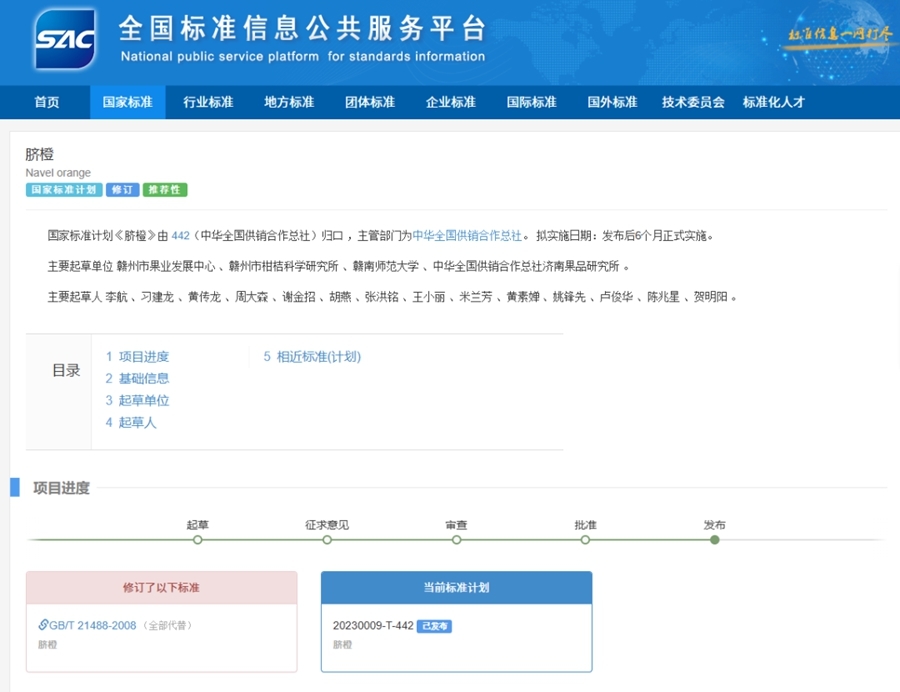
Task: Click the 已发布 status badge
Action: tap(435, 626)
